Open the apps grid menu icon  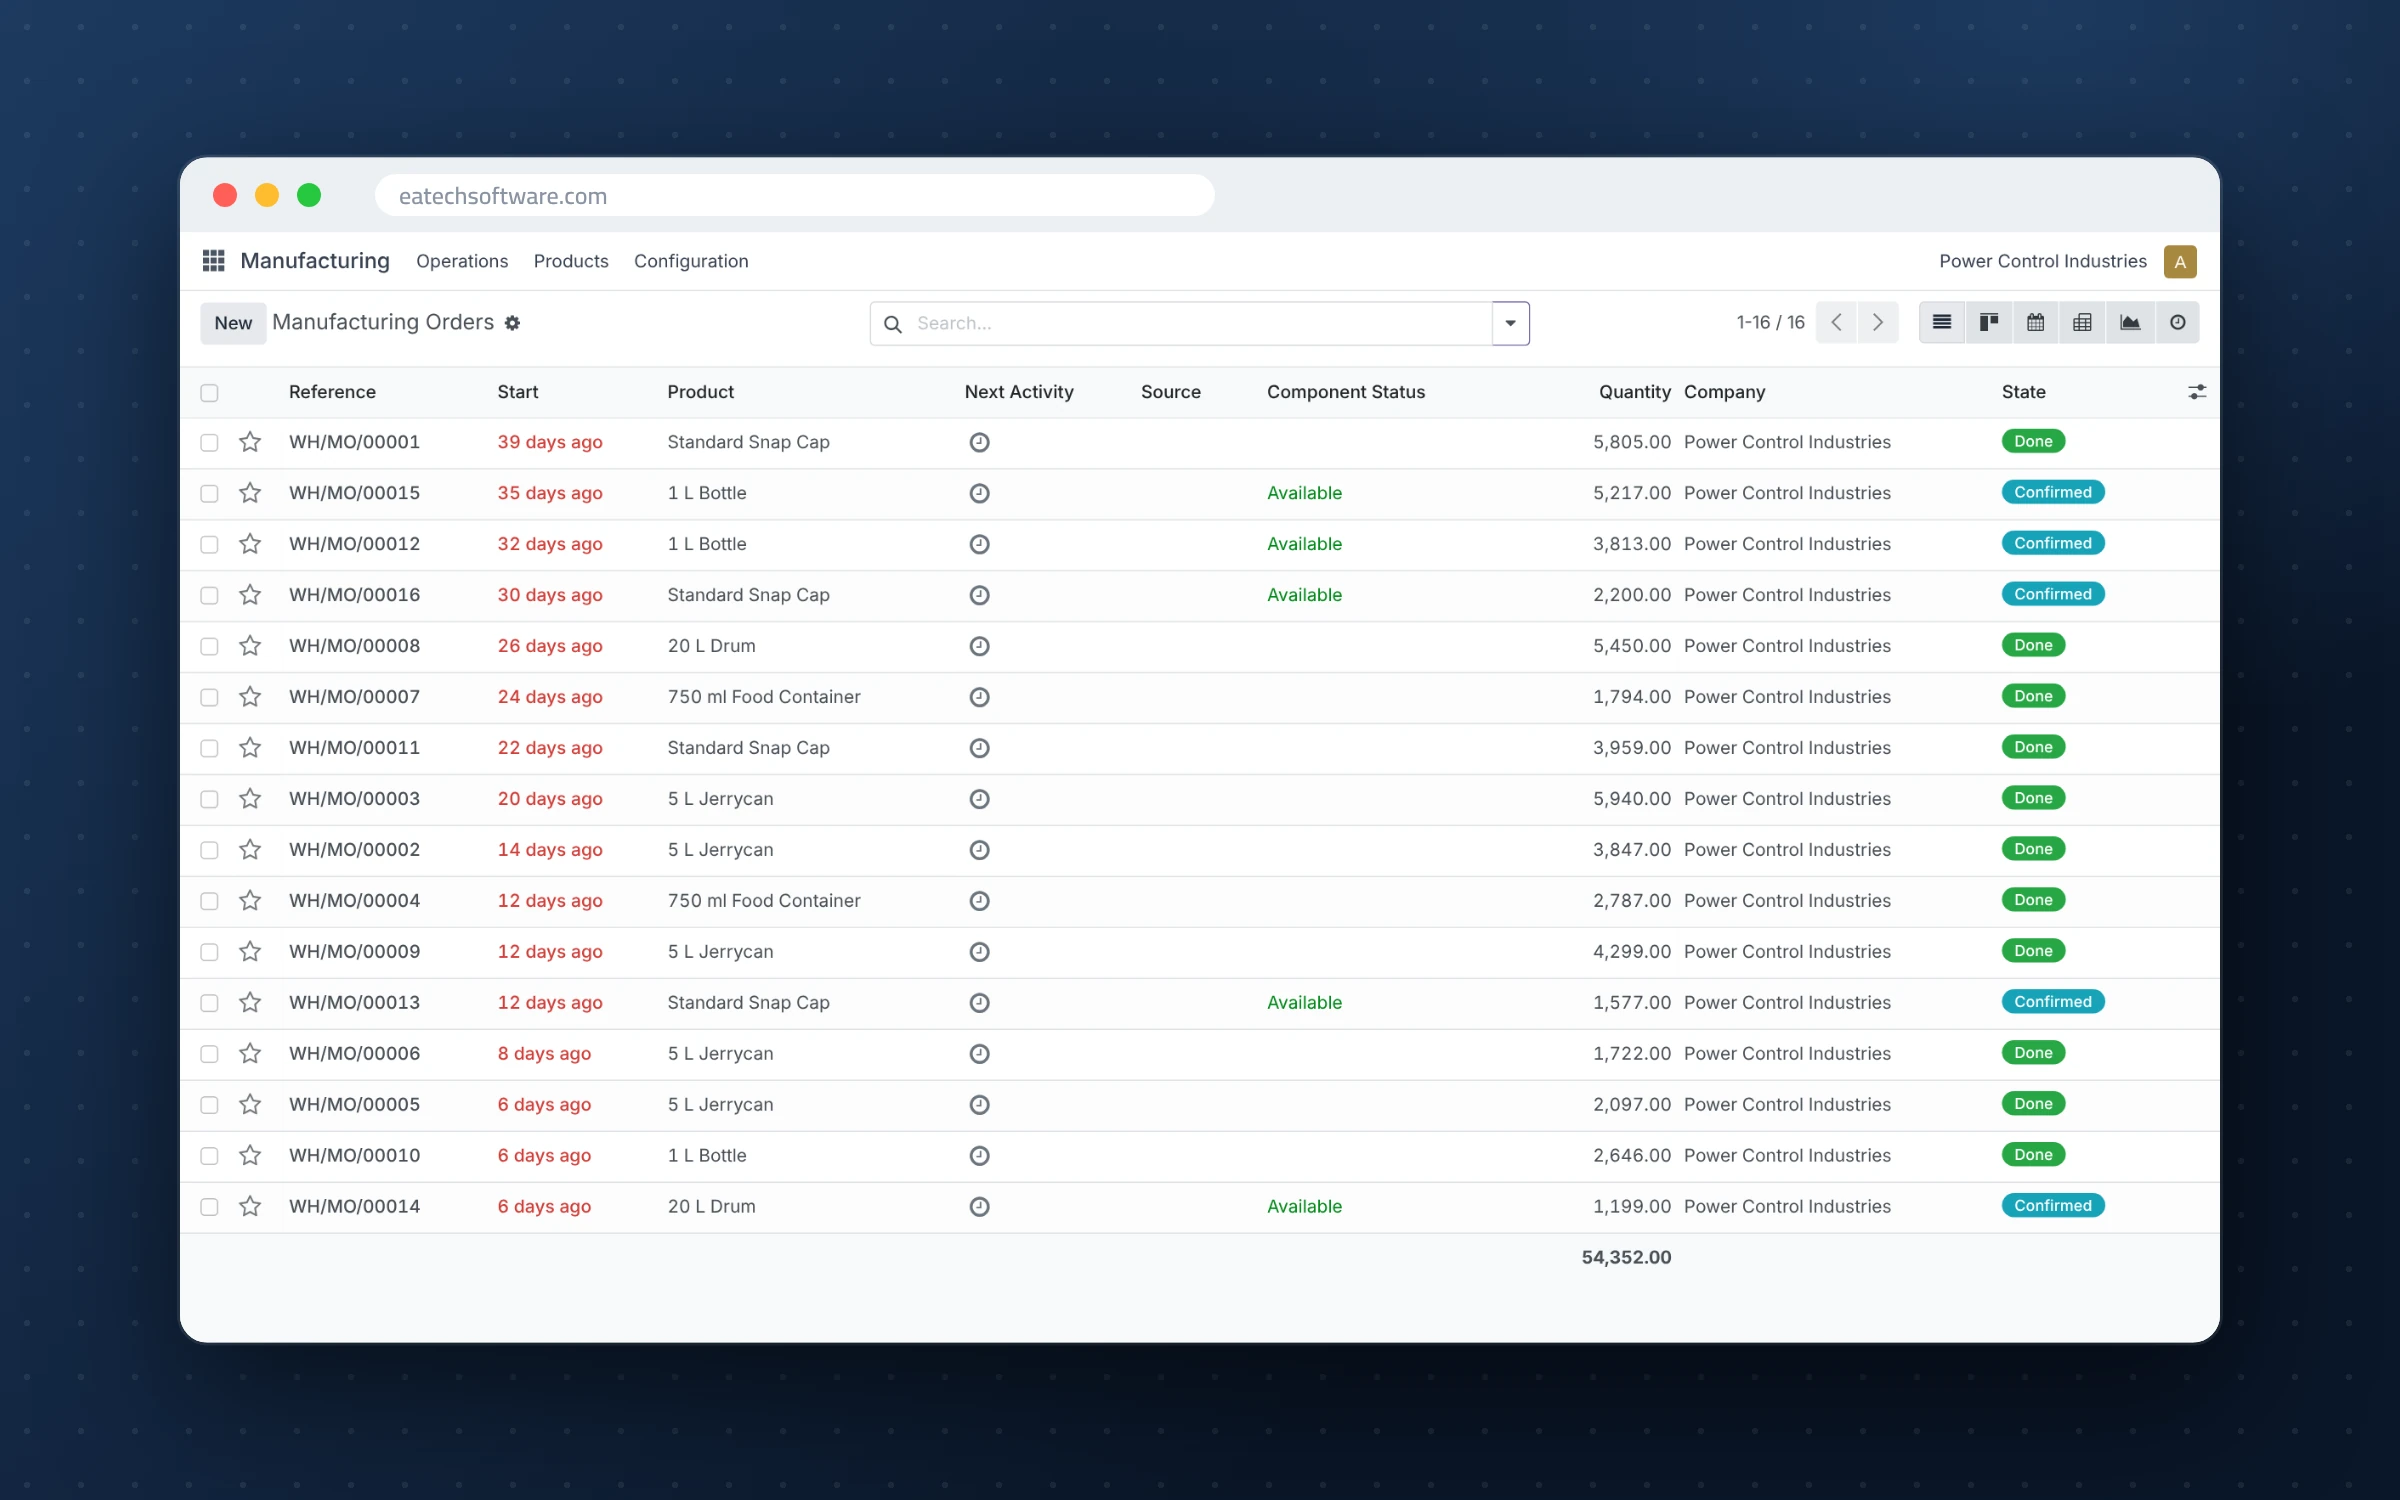click(x=213, y=261)
